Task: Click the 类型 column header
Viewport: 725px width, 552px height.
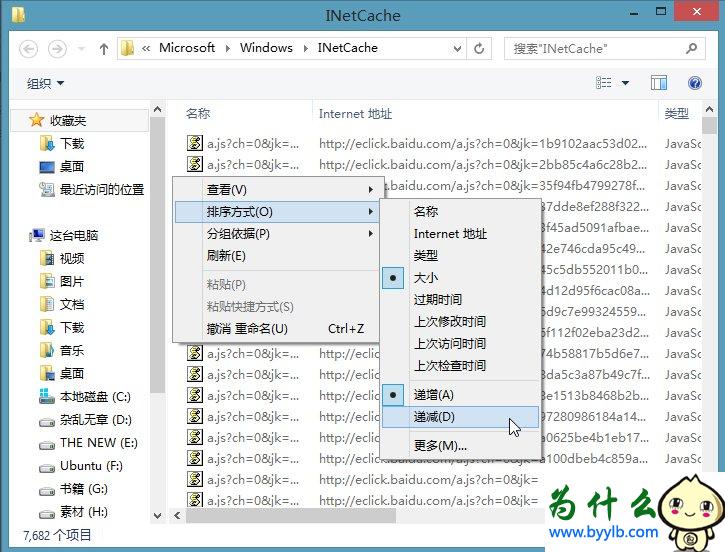Action: pyautogui.click(x=676, y=114)
